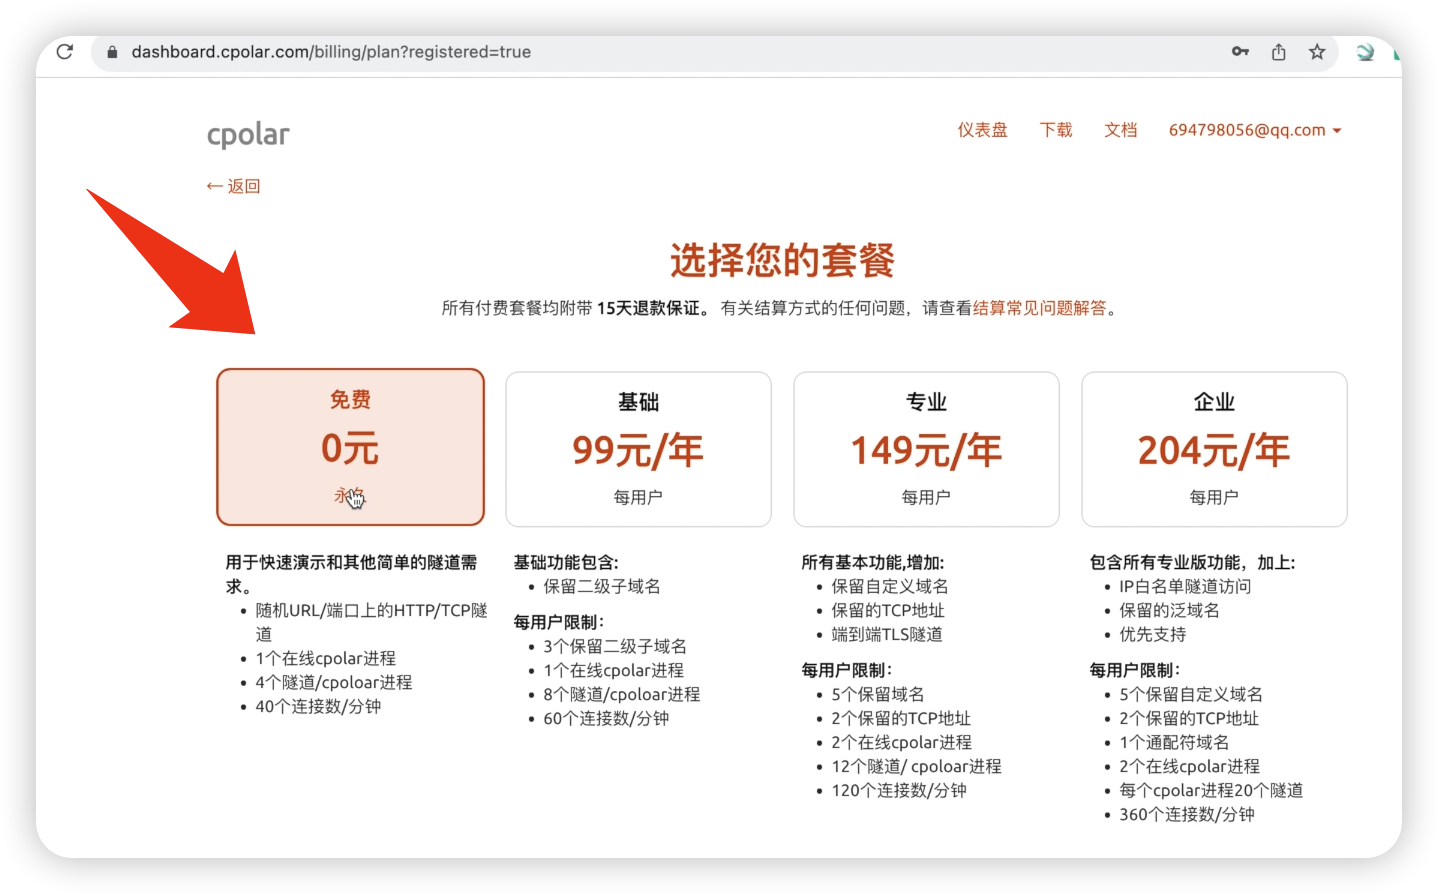Click the 保留二级子域名 feature
This screenshot has height=894, width=1438.
pos(602,587)
